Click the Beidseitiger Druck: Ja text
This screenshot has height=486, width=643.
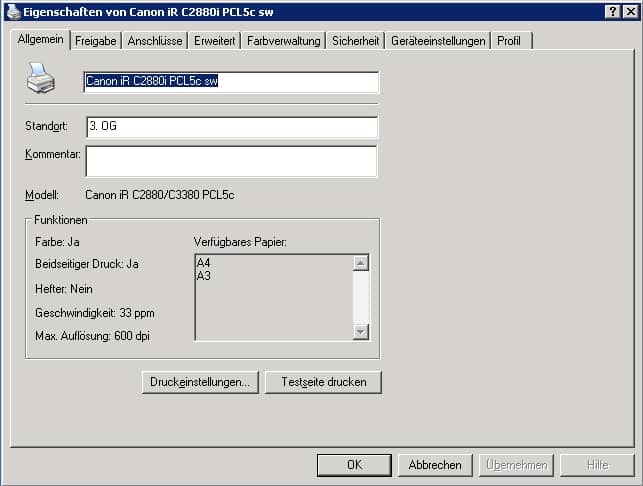(87, 264)
